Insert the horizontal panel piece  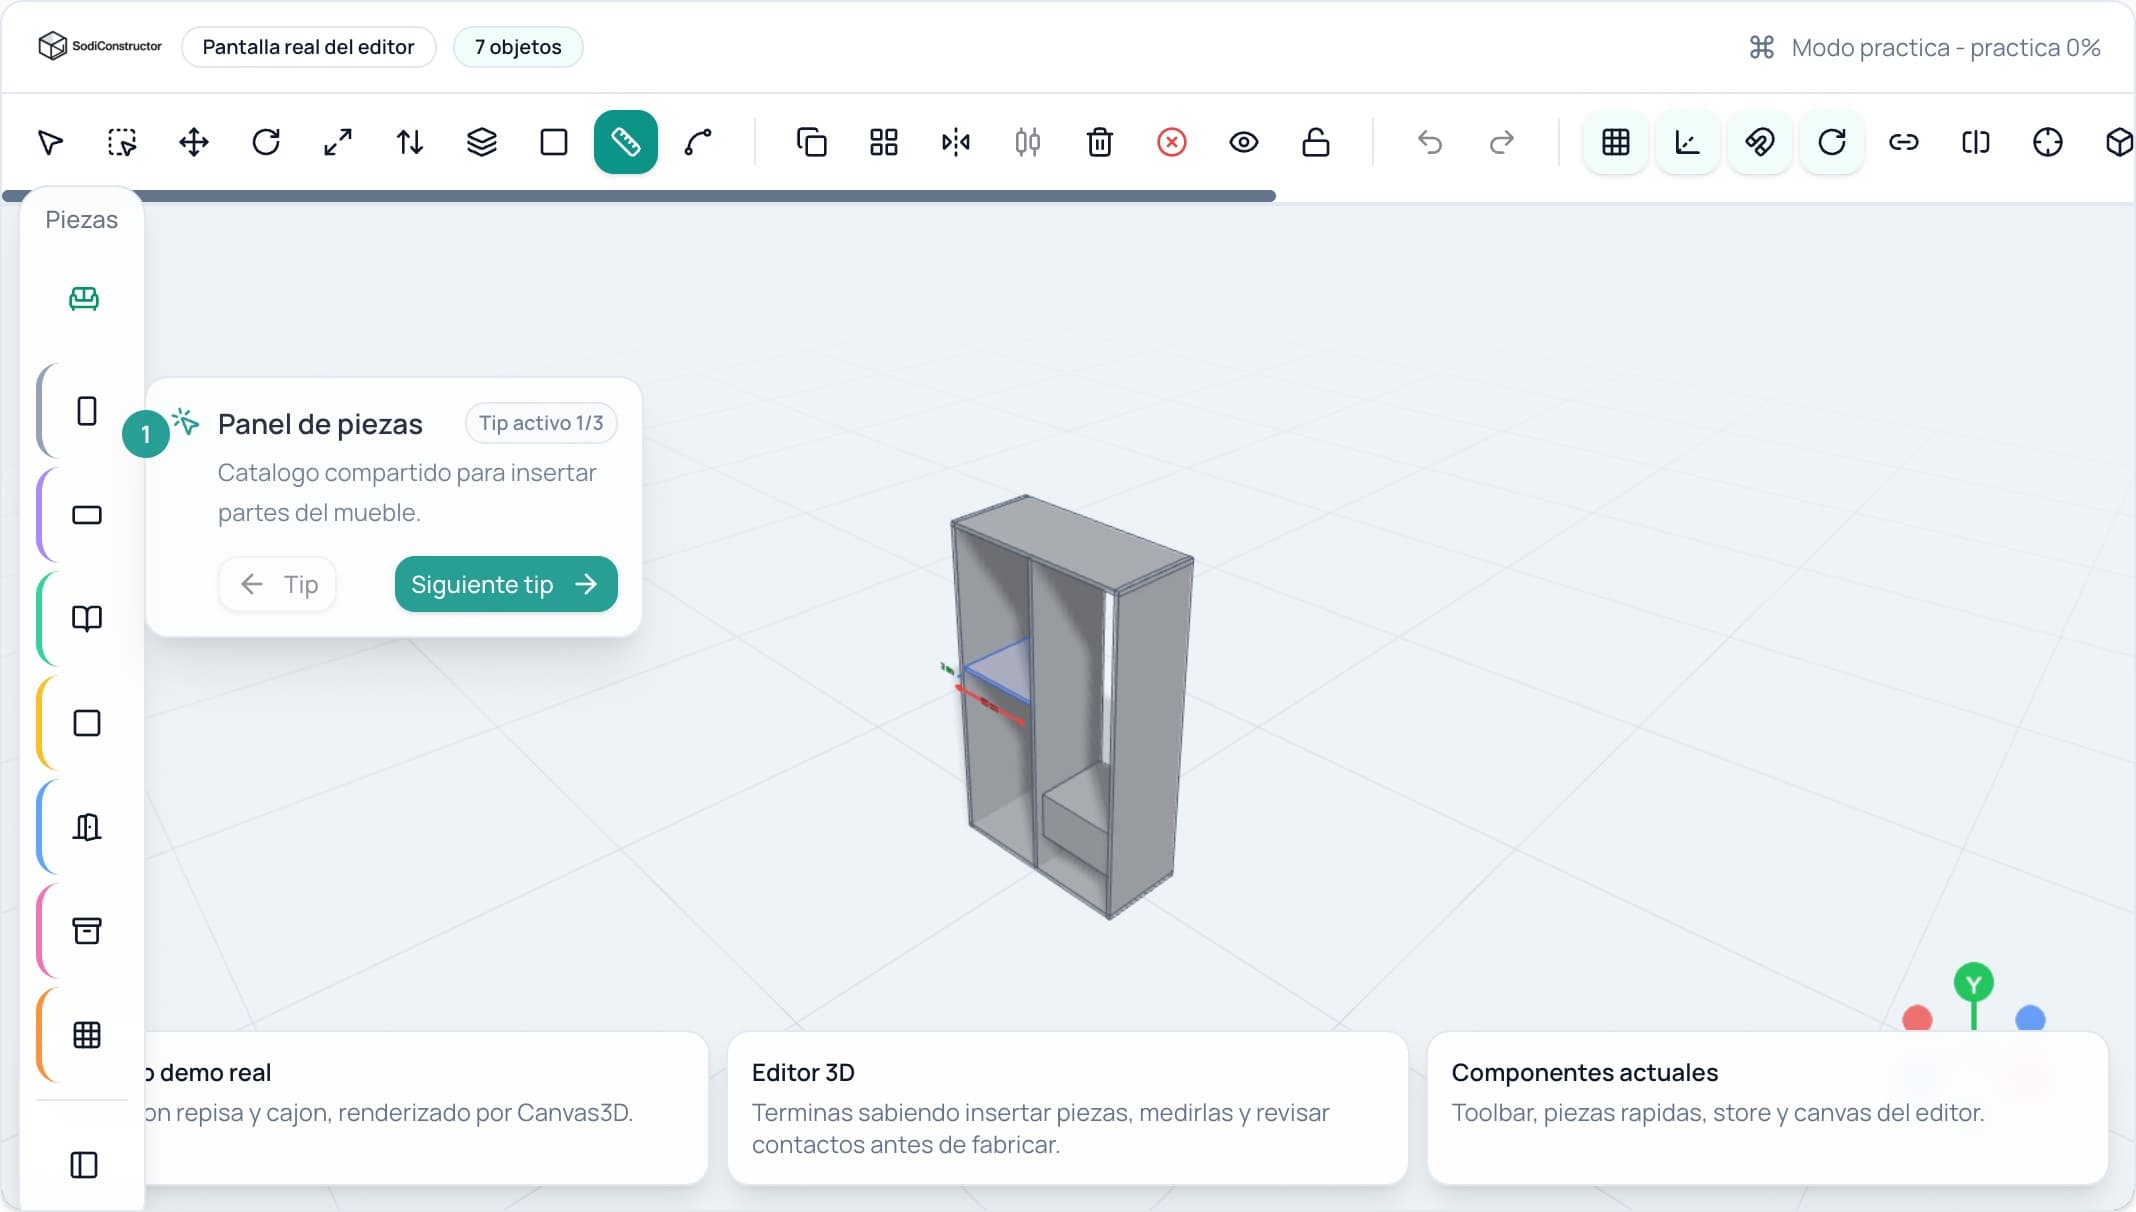(x=87, y=515)
